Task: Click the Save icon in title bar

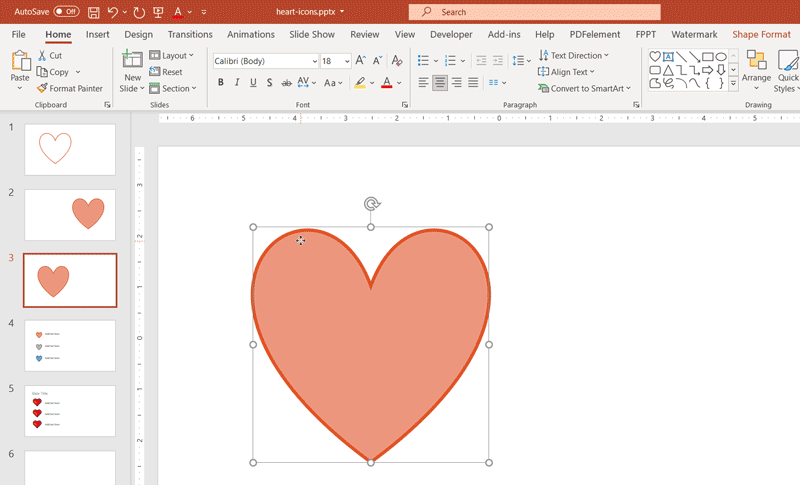Action: point(93,12)
